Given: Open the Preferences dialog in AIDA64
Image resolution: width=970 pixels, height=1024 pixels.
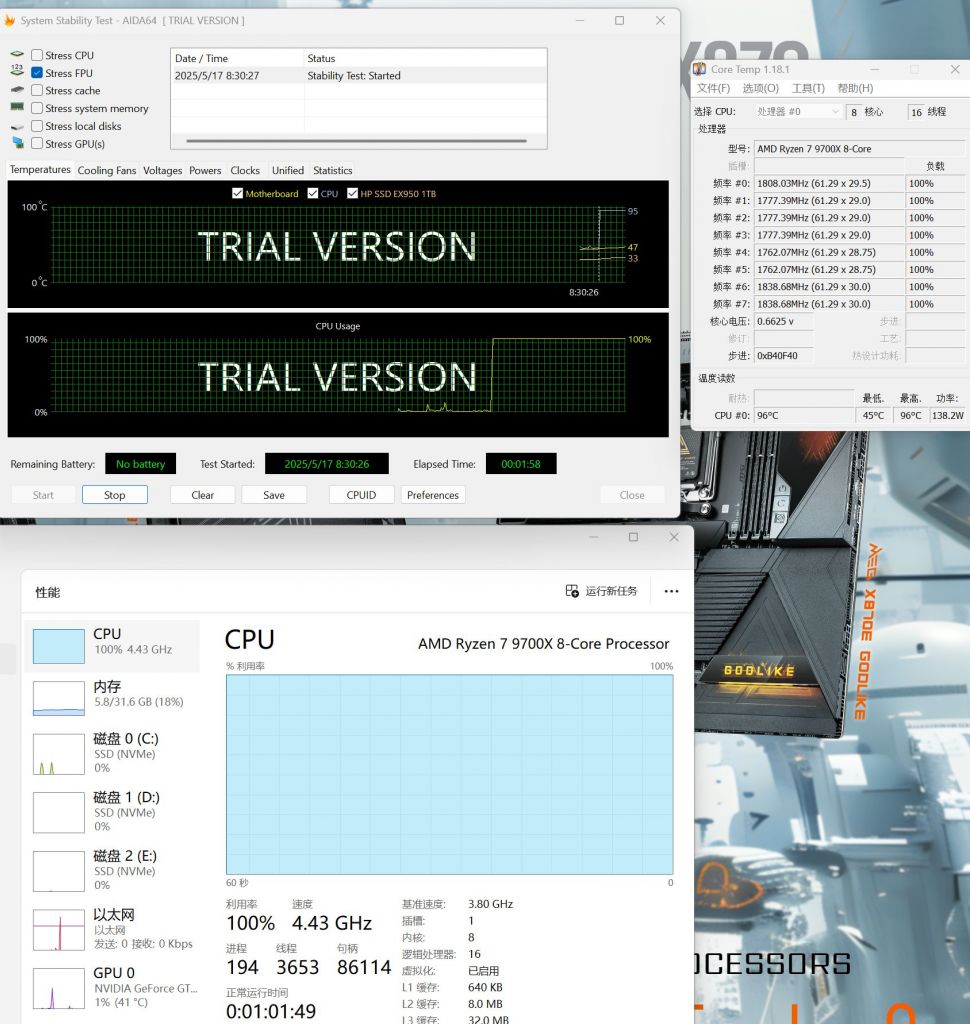Looking at the screenshot, I should (x=433, y=495).
